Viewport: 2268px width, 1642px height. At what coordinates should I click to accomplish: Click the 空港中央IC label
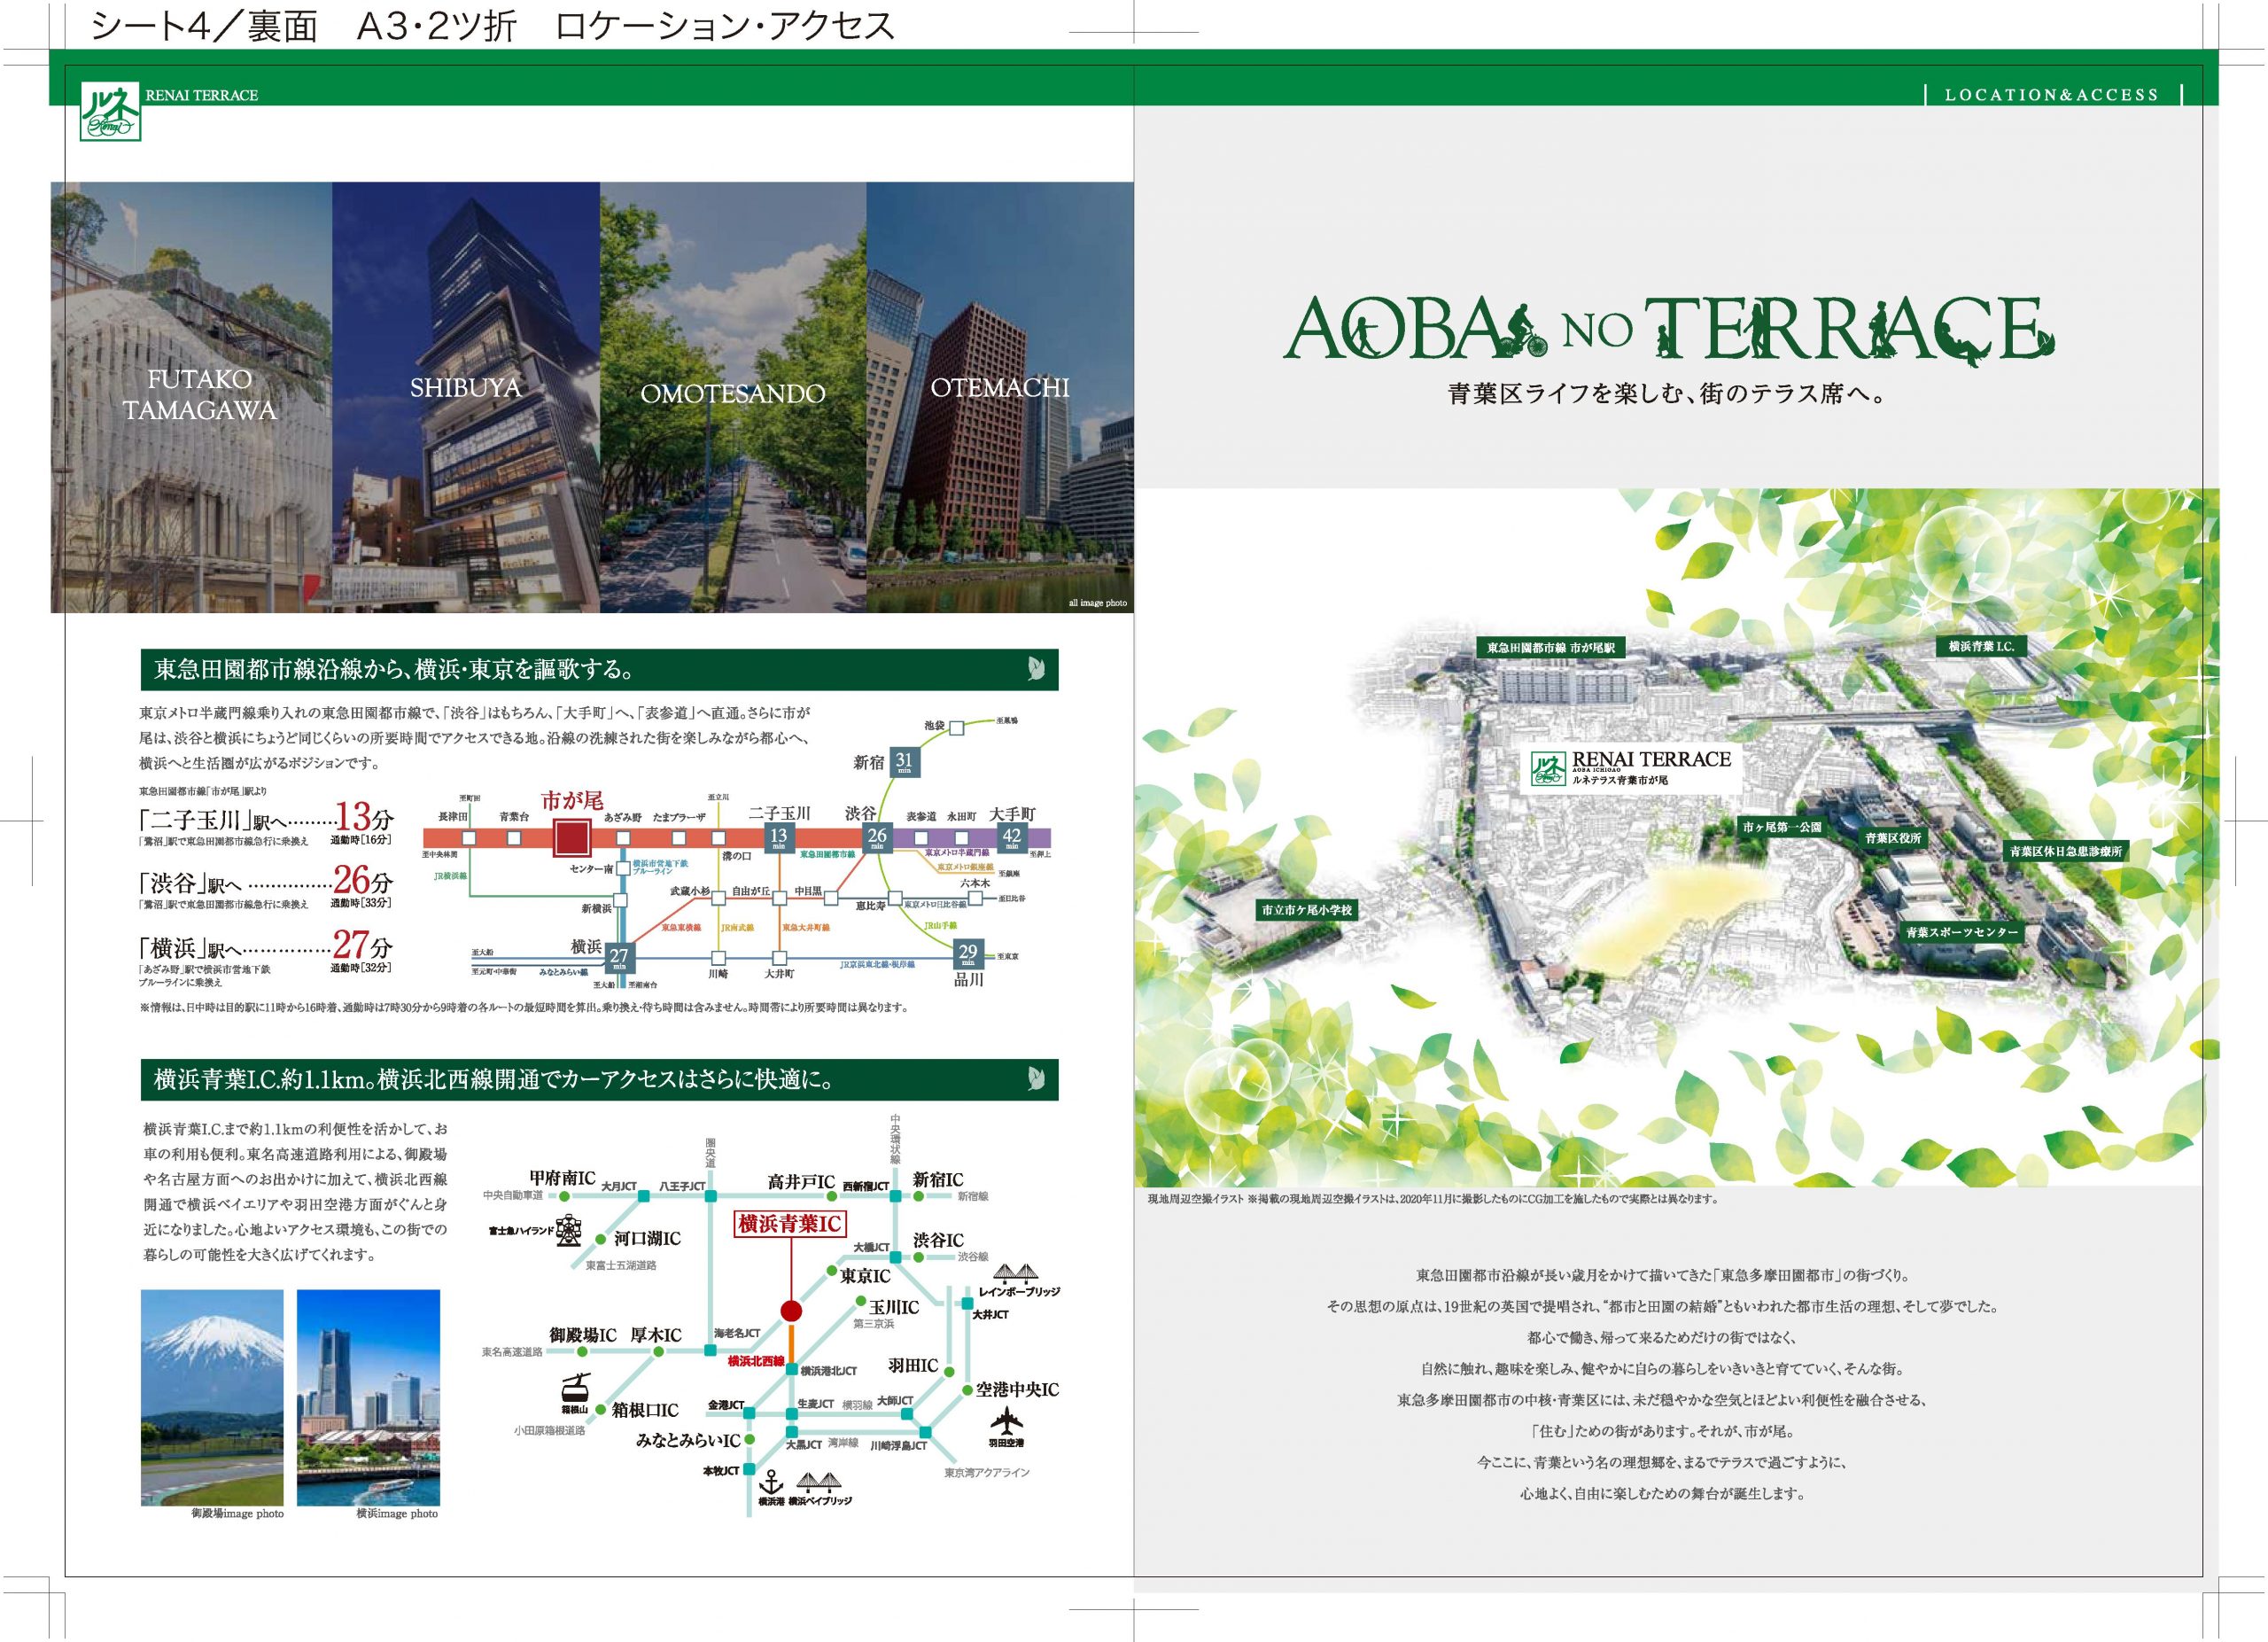tap(1017, 1390)
